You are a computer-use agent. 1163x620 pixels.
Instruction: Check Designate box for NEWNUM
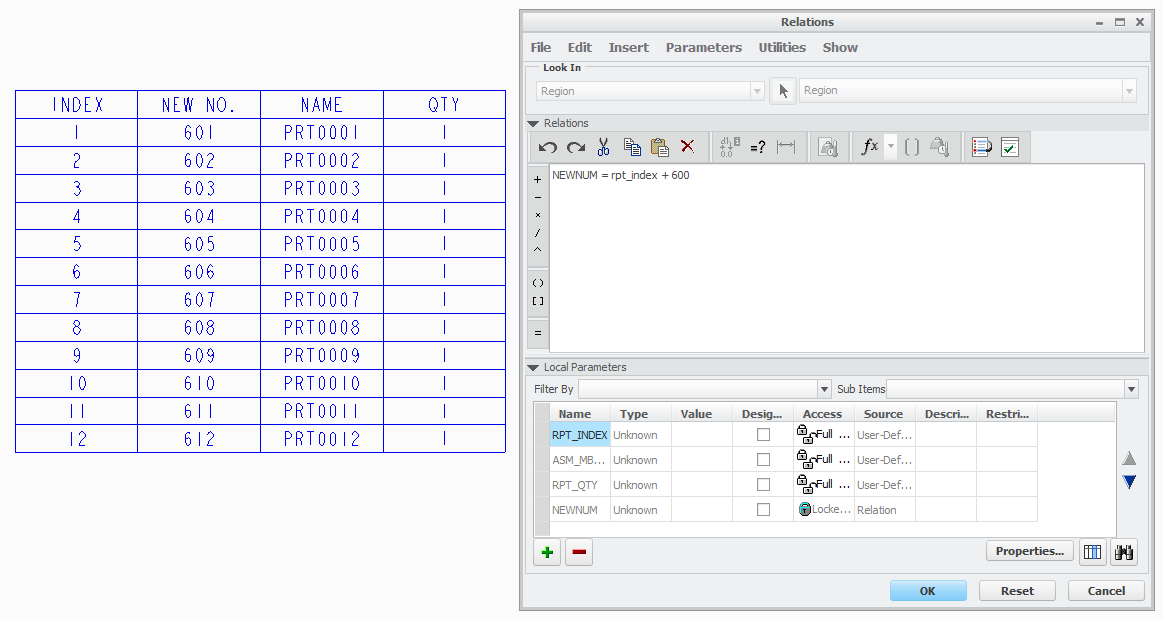[x=762, y=509]
